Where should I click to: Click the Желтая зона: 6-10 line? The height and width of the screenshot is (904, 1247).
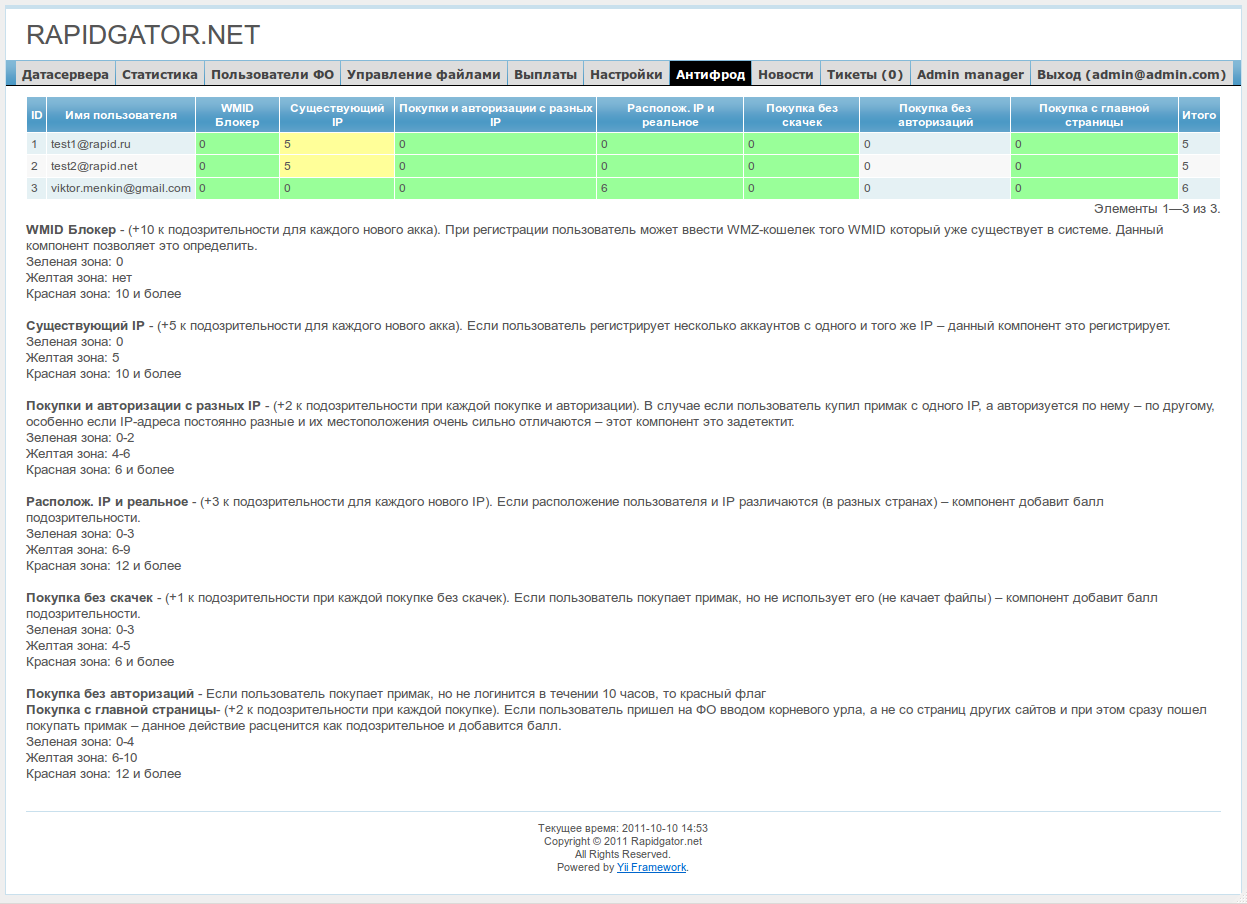[x=82, y=758]
